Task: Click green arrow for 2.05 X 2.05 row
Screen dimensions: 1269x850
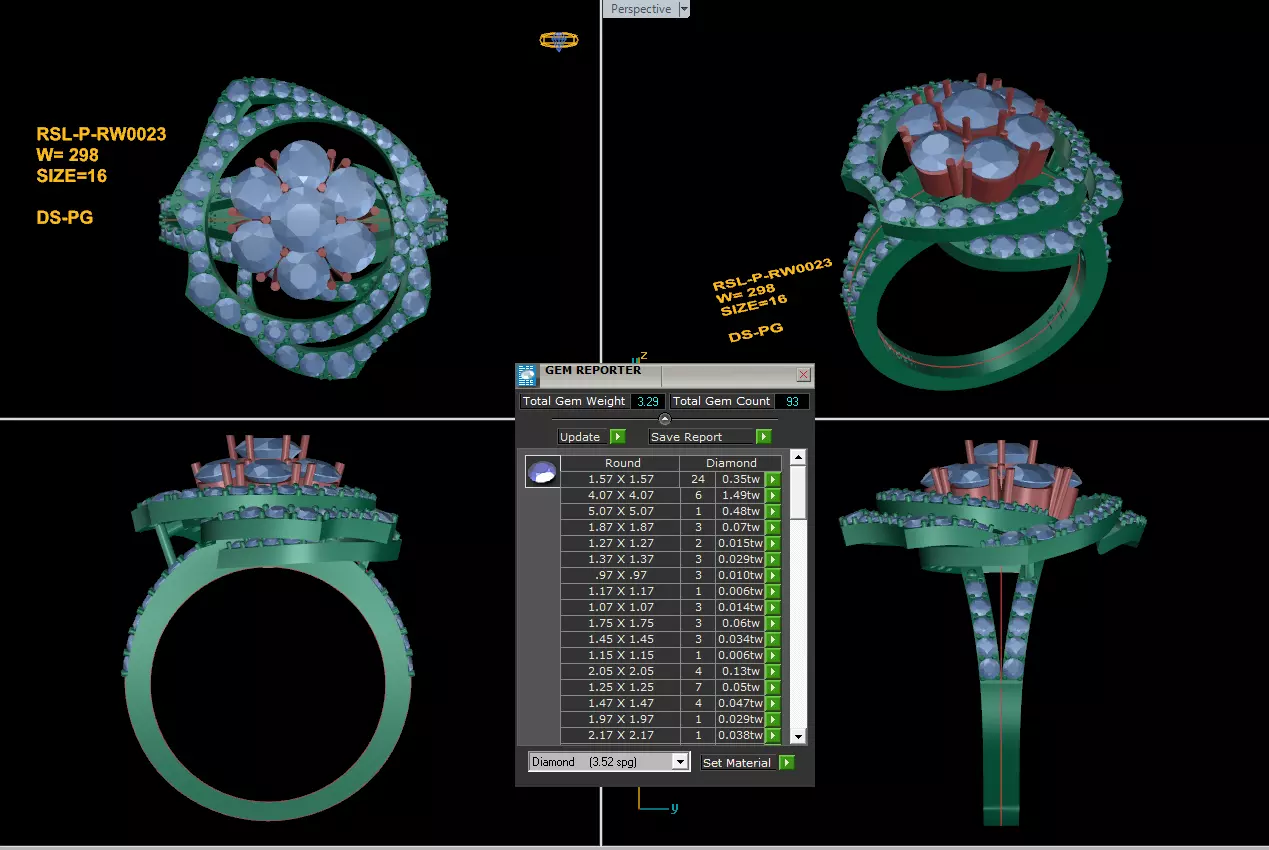Action: click(772, 672)
